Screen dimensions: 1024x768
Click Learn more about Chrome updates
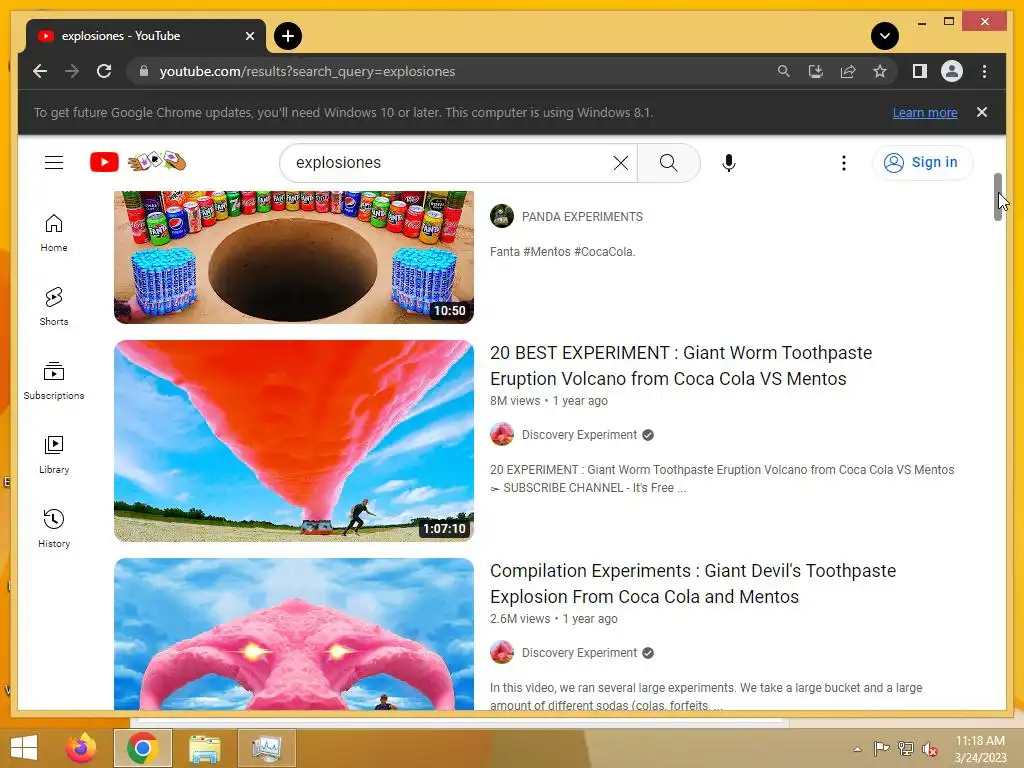(925, 112)
